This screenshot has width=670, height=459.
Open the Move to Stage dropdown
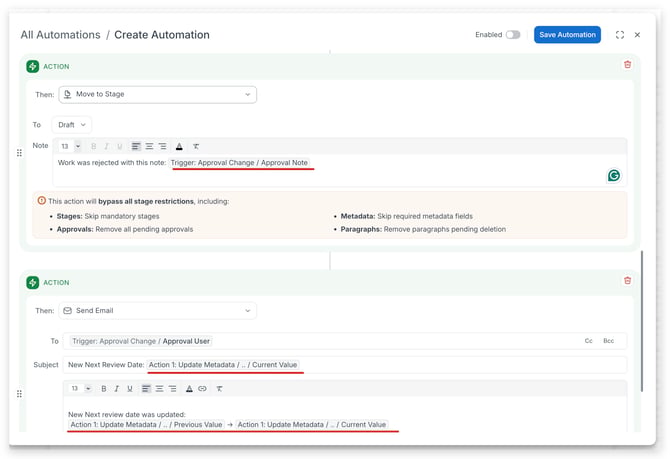click(158, 94)
